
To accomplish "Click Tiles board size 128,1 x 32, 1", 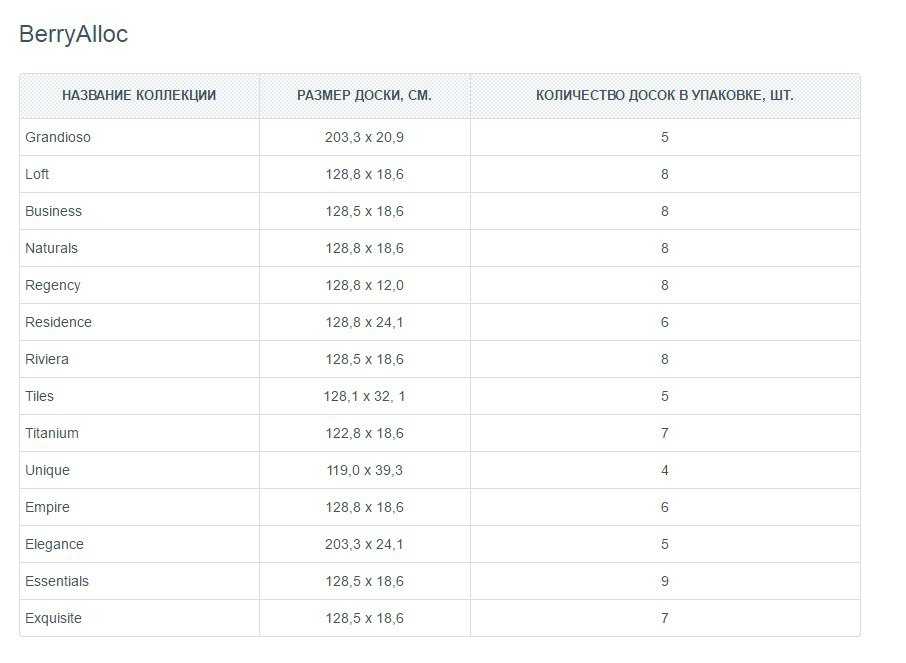I will (x=365, y=396).
